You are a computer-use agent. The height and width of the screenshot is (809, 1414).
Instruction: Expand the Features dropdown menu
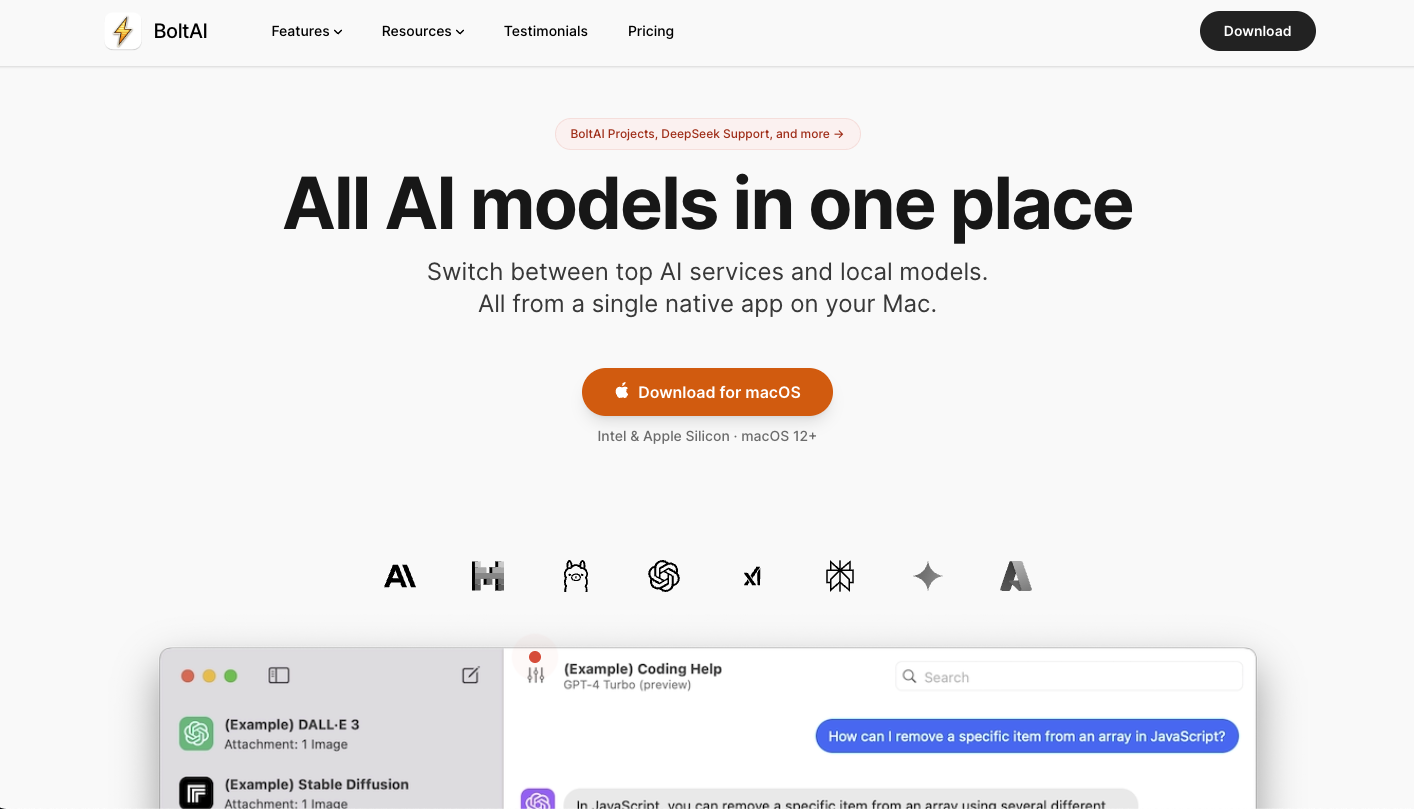[307, 31]
